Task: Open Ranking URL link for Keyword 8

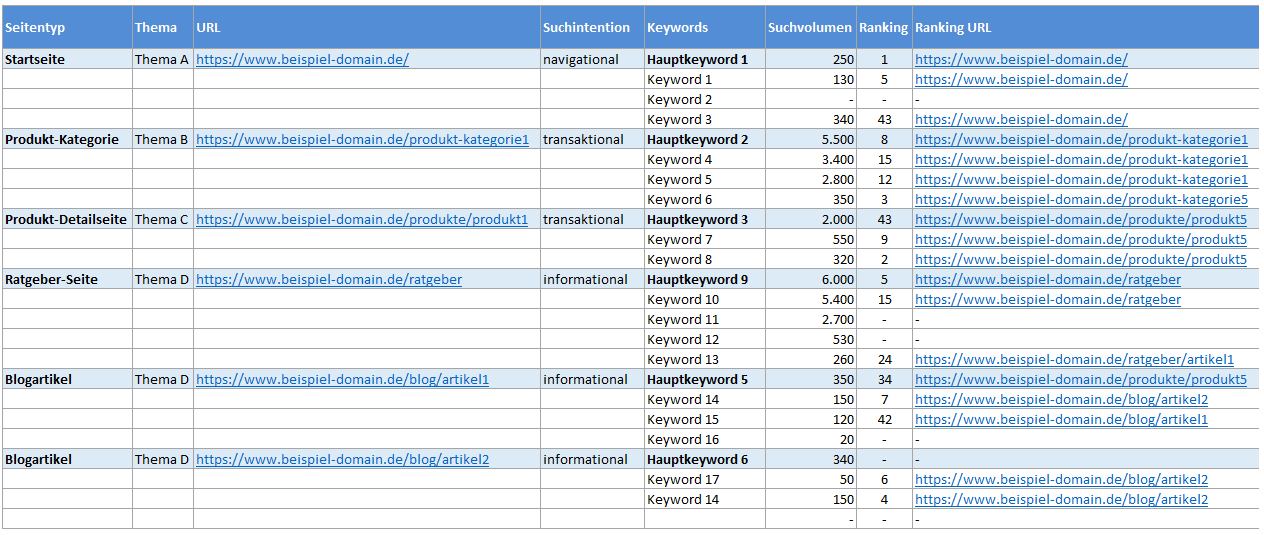Action: tap(1081, 259)
